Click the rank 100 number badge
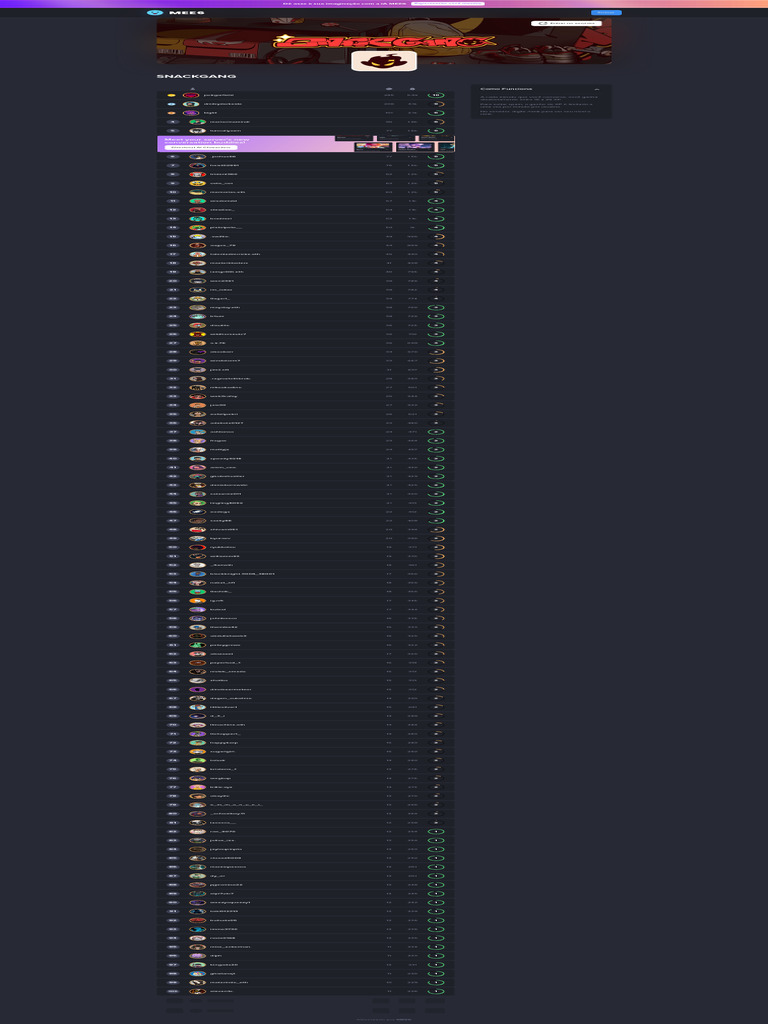The image size is (768, 1024). (172, 991)
